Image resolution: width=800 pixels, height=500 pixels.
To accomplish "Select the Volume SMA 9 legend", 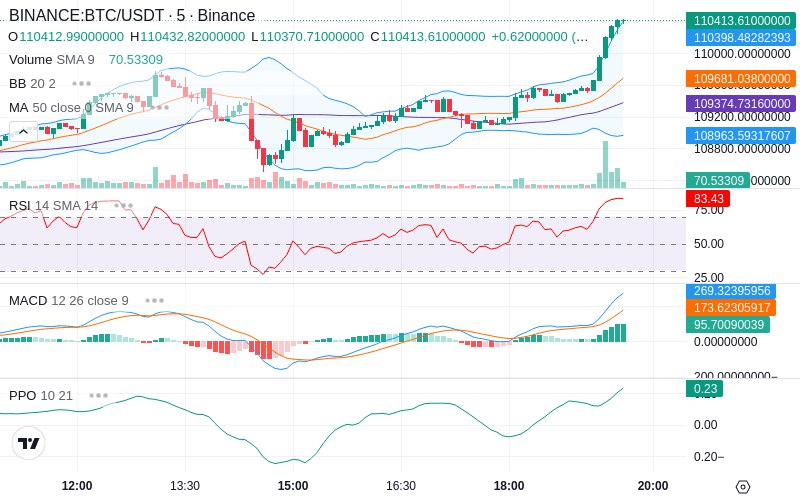I will click(x=52, y=60).
